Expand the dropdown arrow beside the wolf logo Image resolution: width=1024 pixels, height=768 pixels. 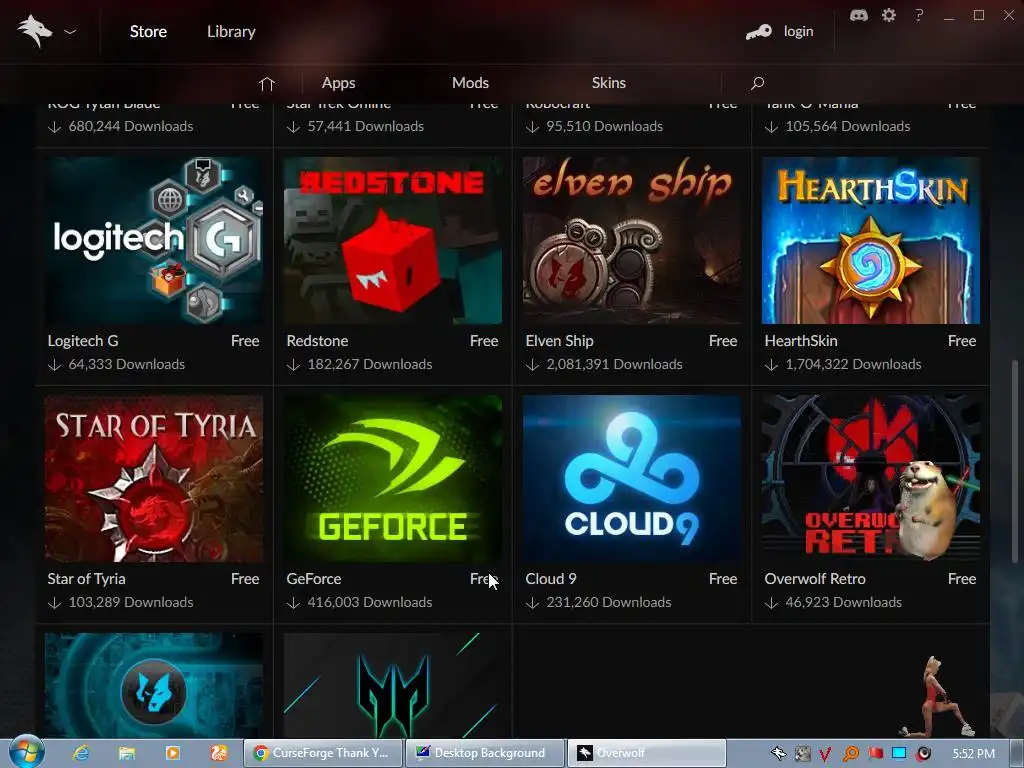(x=70, y=31)
